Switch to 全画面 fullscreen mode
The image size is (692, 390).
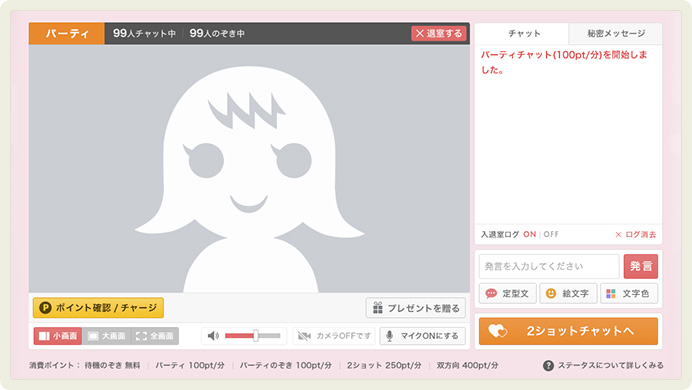155,336
